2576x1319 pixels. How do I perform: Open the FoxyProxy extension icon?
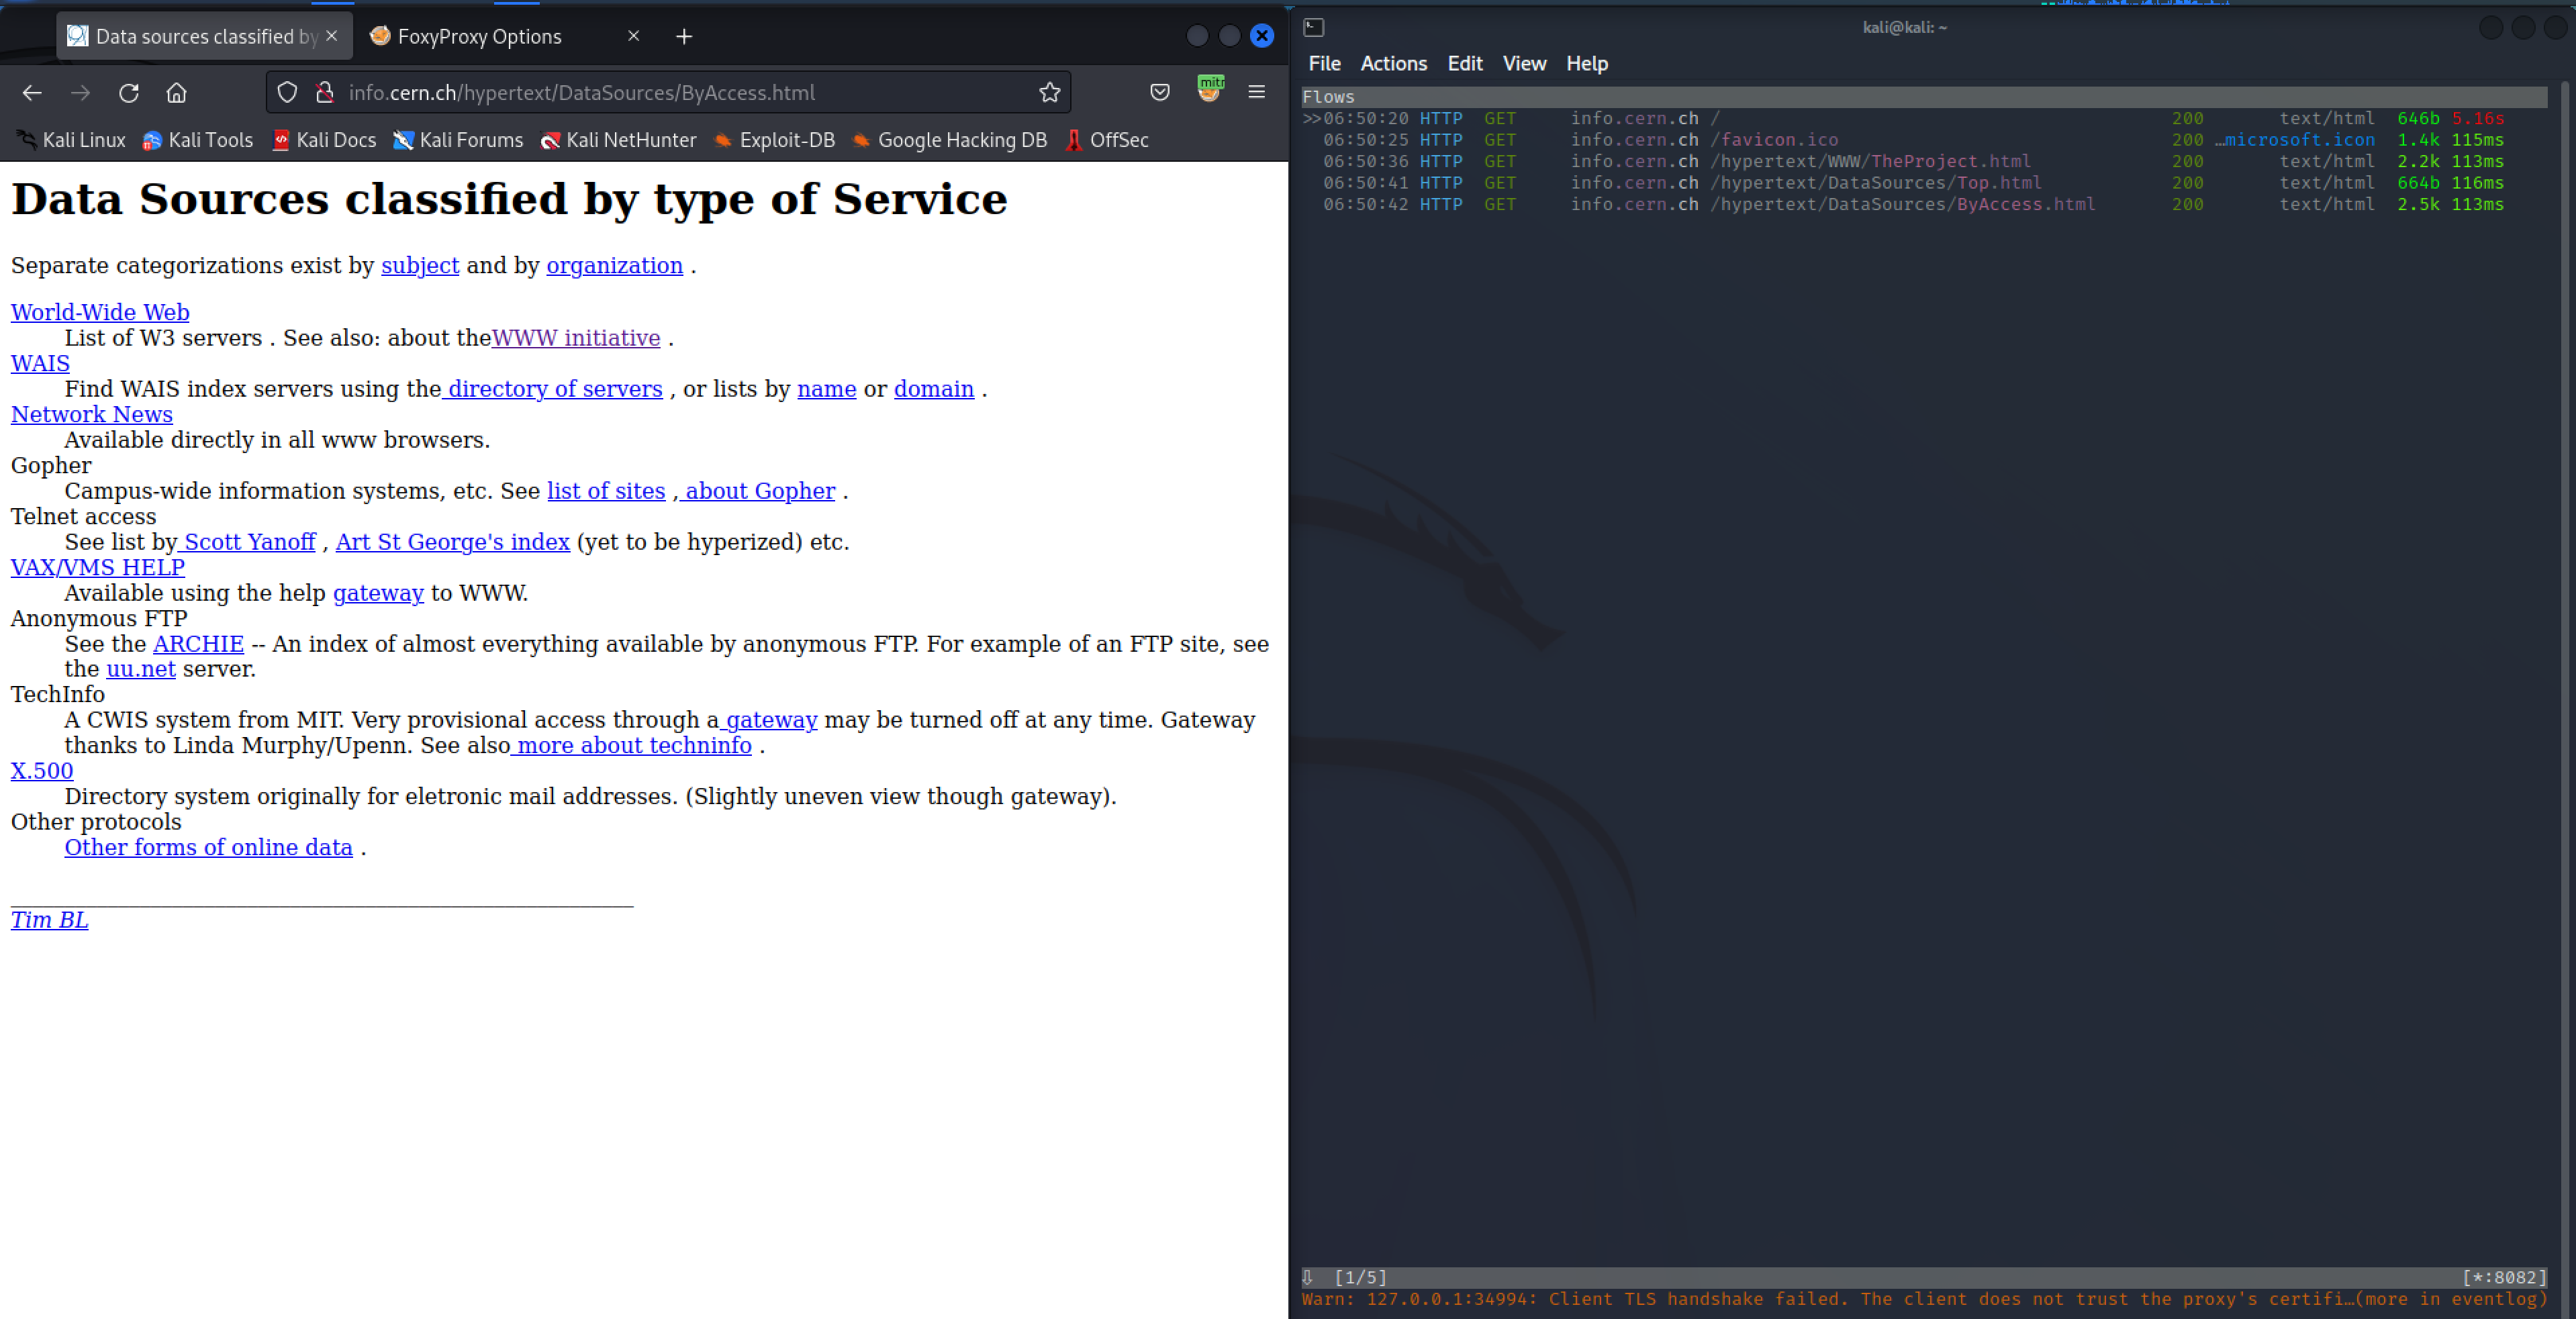[1209, 91]
